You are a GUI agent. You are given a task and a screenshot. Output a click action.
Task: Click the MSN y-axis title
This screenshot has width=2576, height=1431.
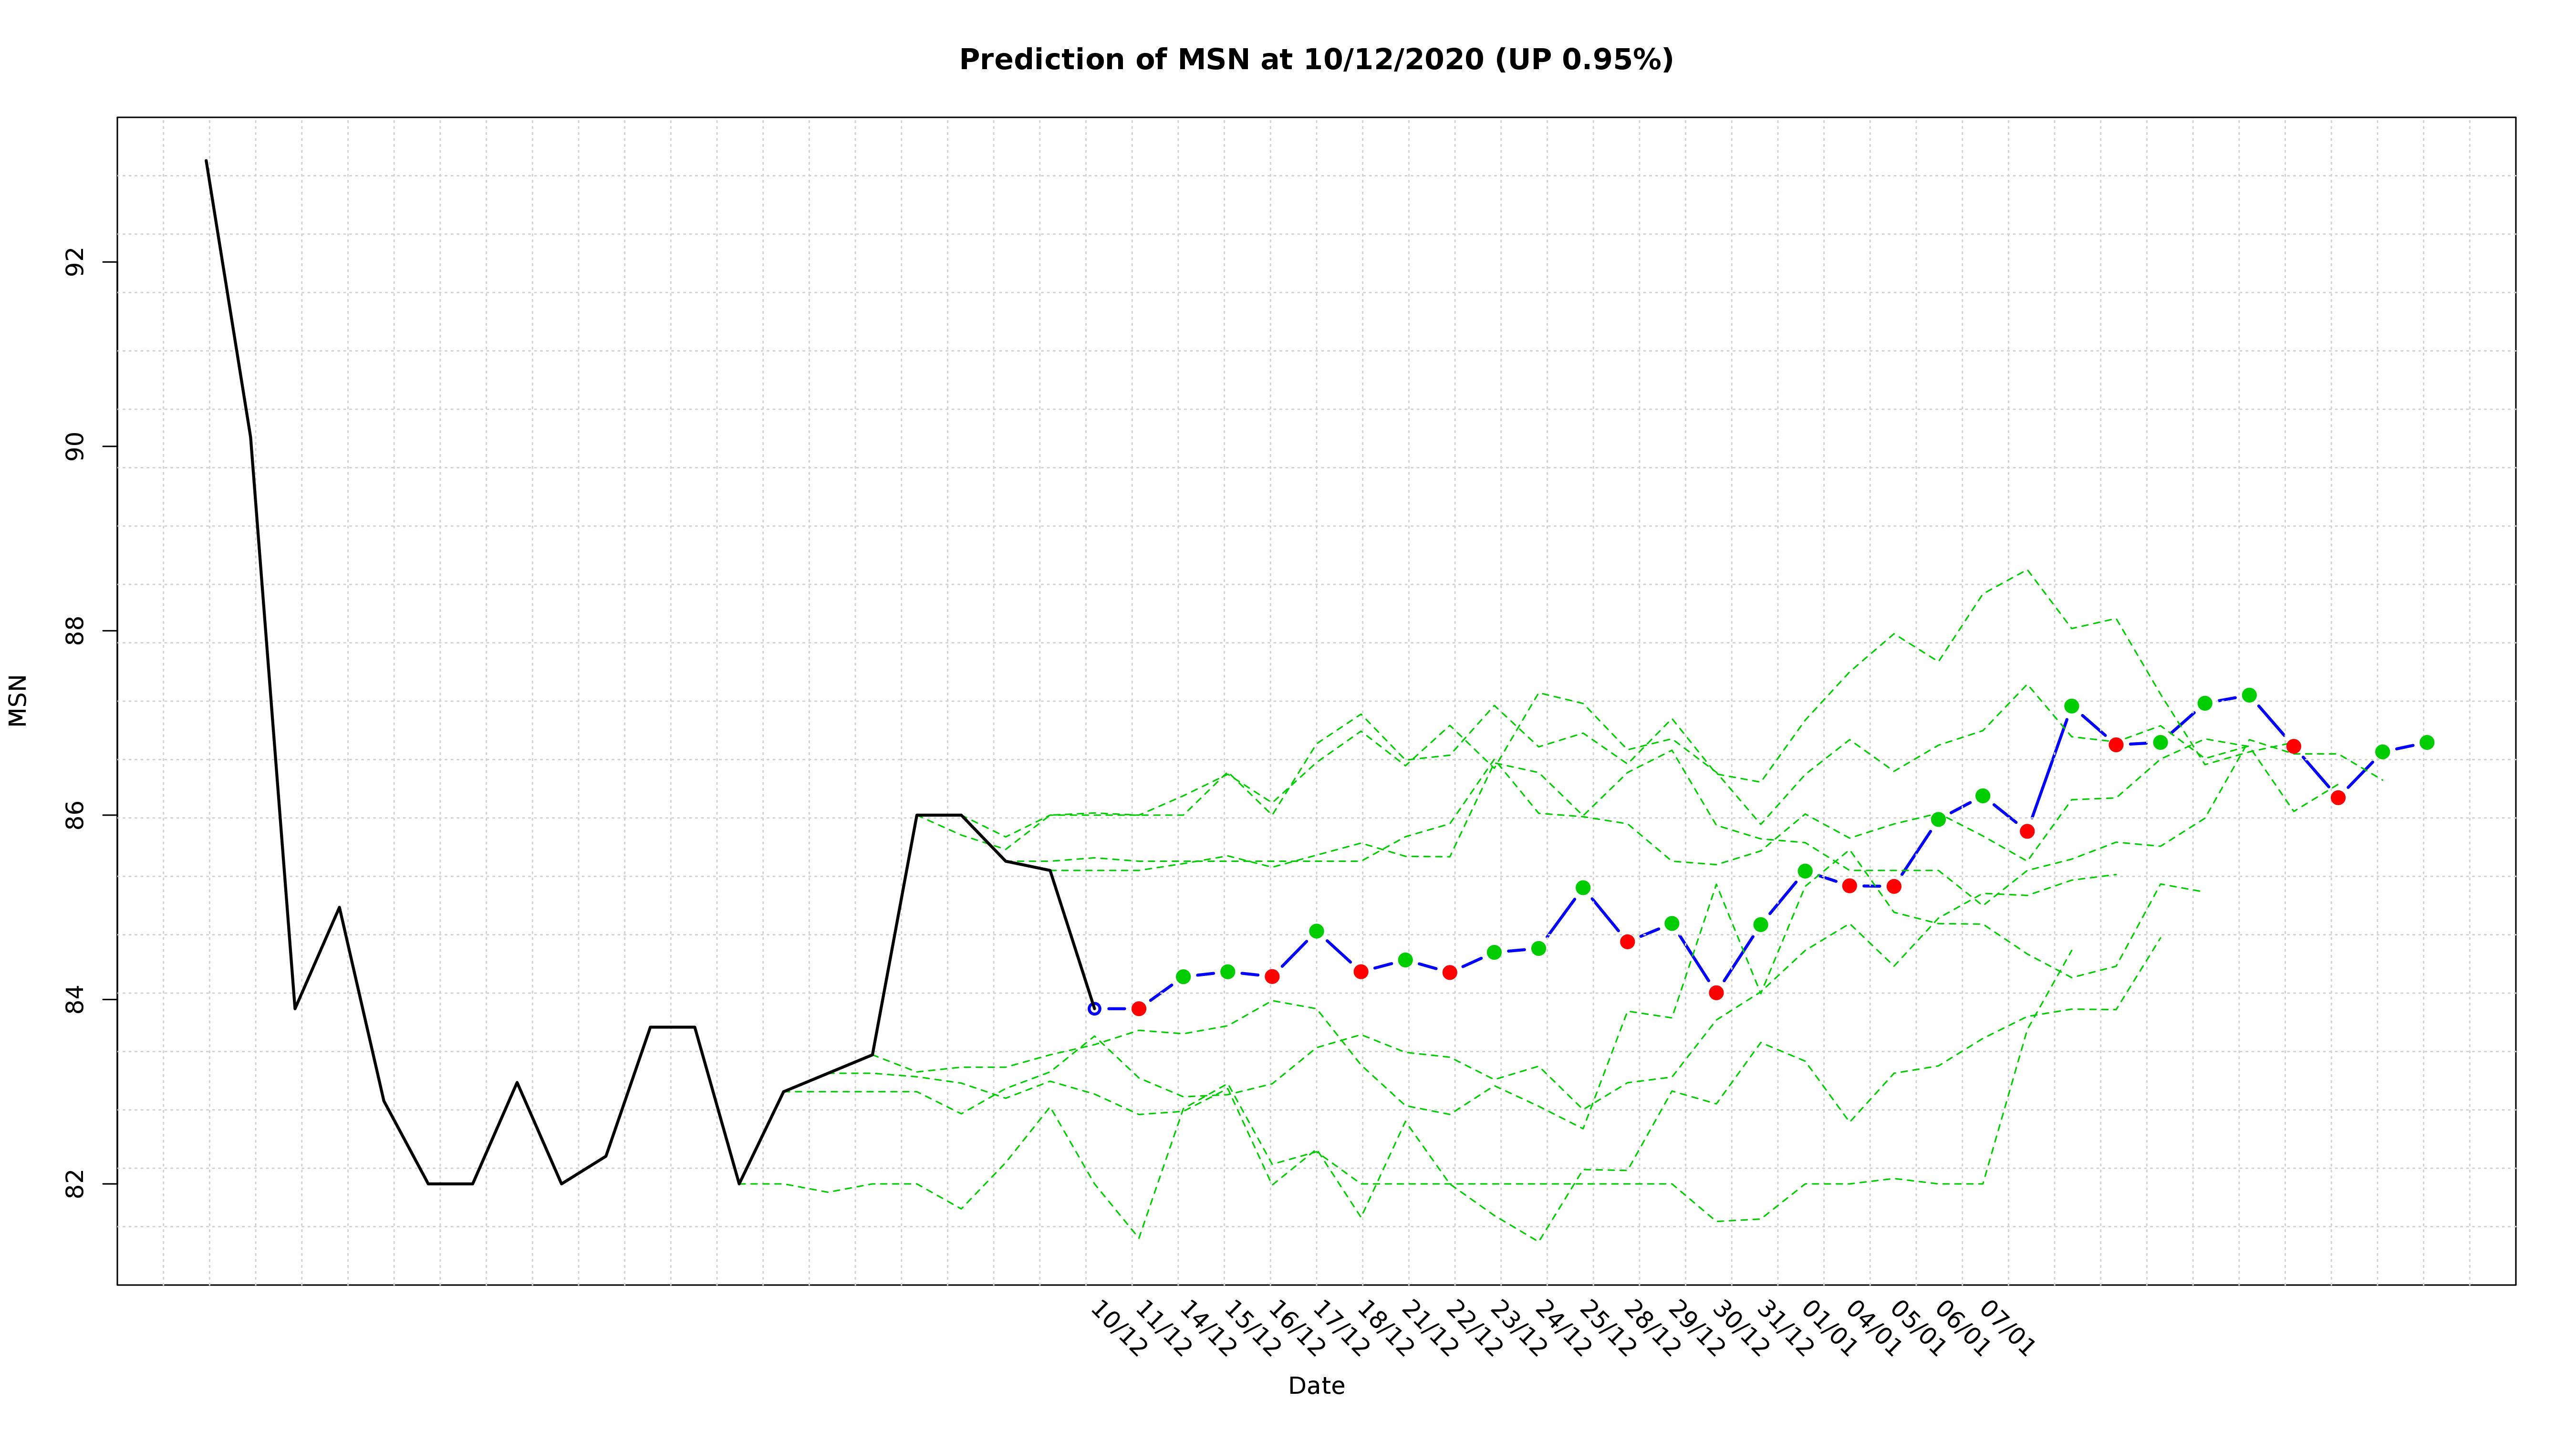tap(18, 700)
